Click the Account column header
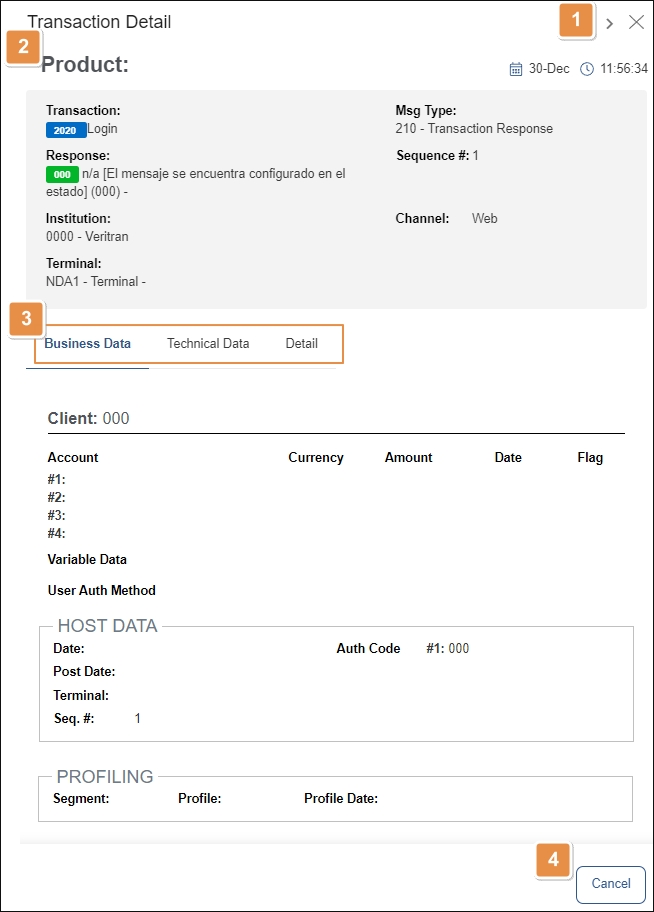654x912 pixels. pos(73,458)
